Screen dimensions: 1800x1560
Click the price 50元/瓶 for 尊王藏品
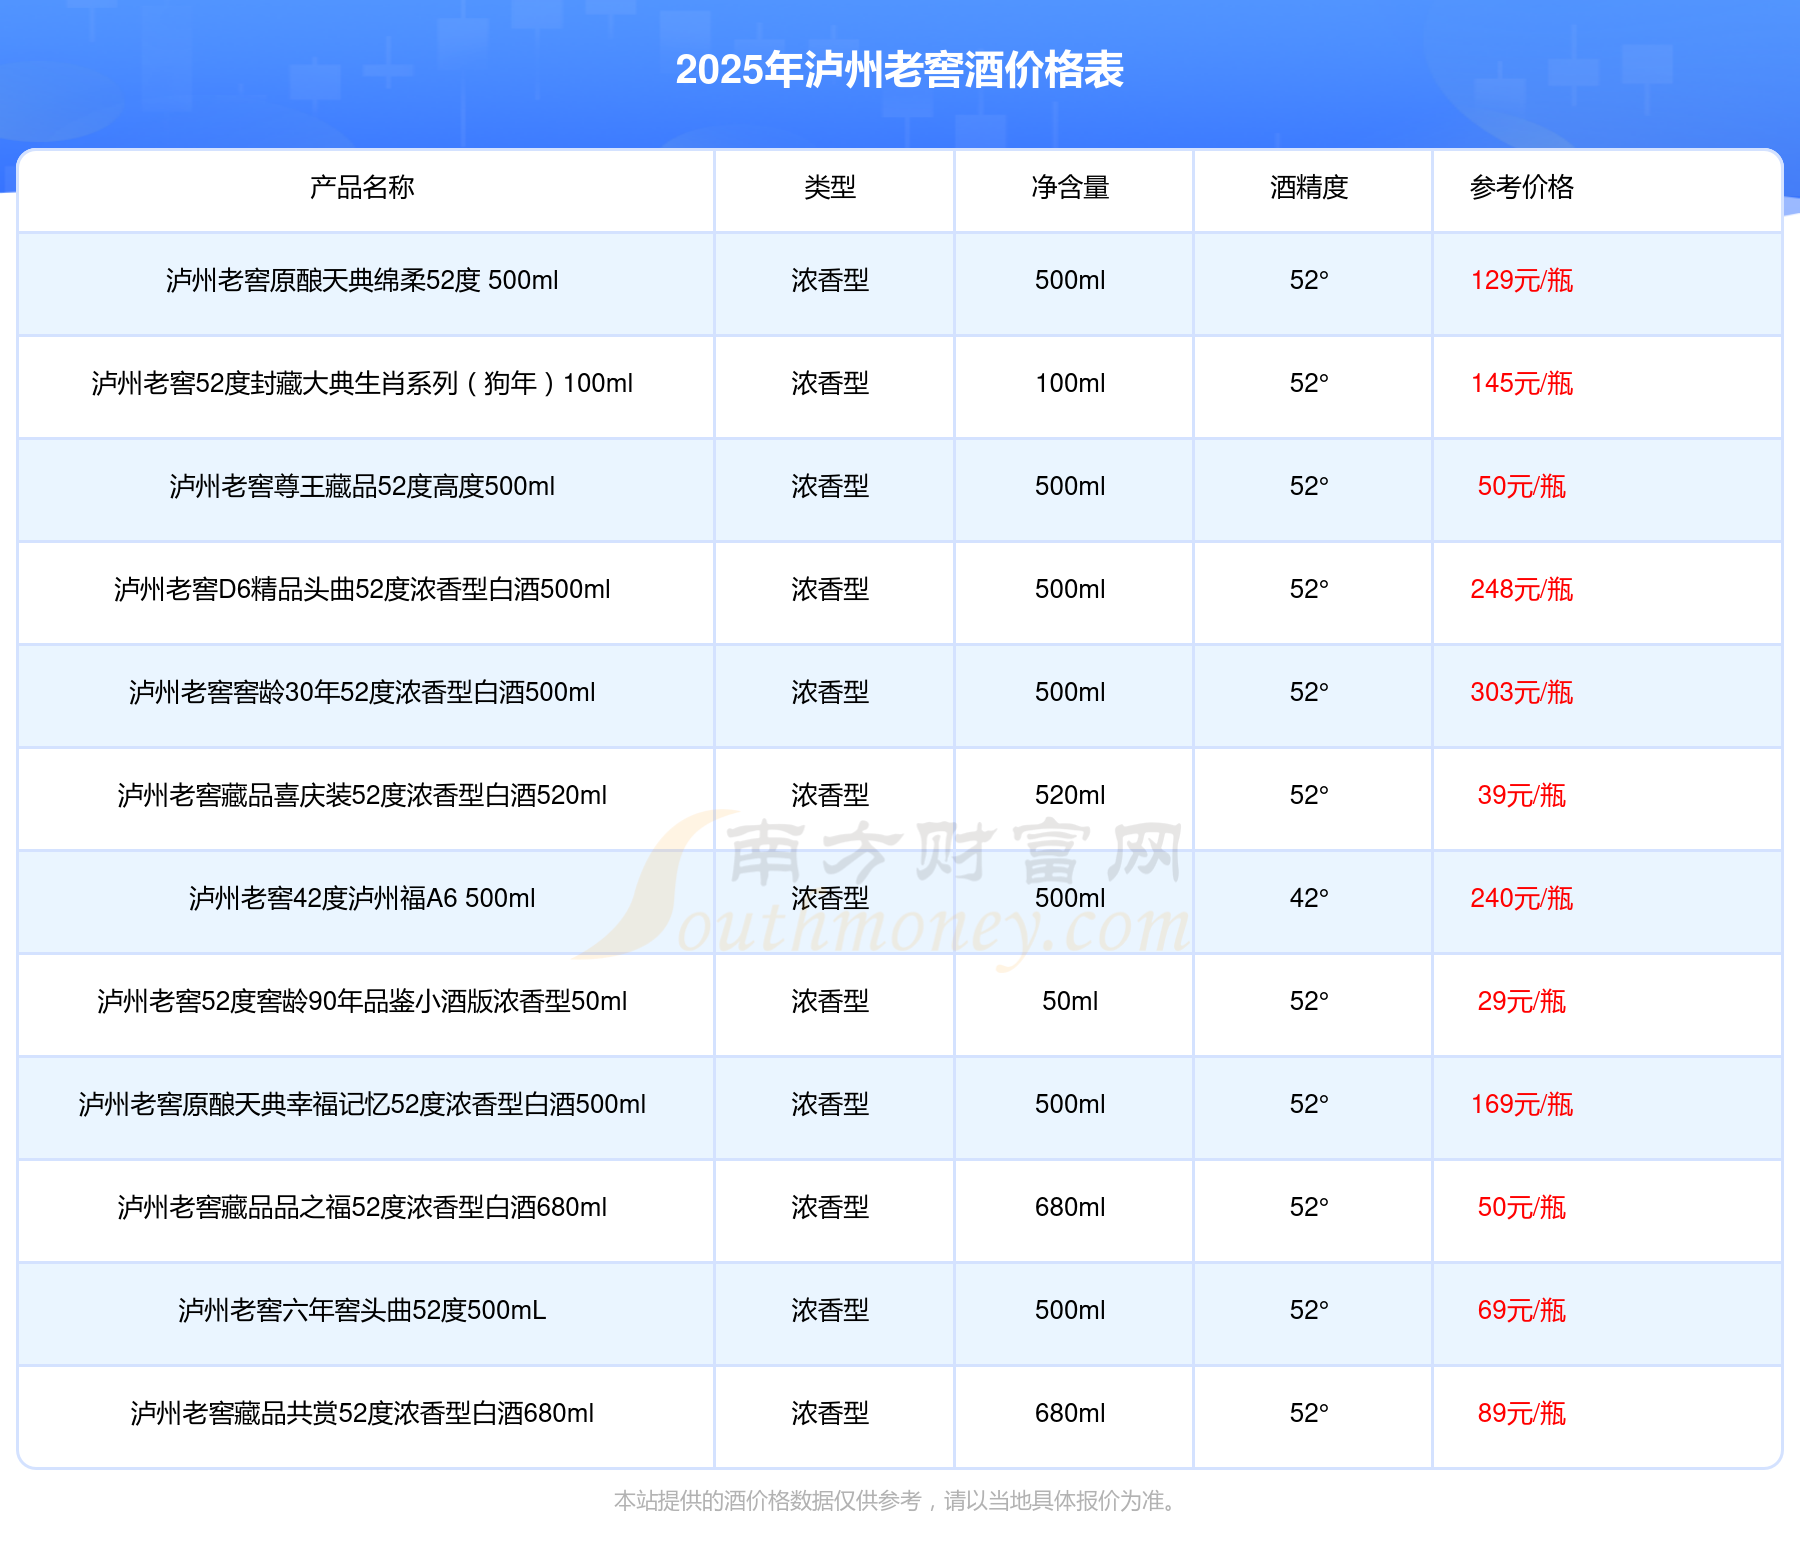tap(1522, 486)
